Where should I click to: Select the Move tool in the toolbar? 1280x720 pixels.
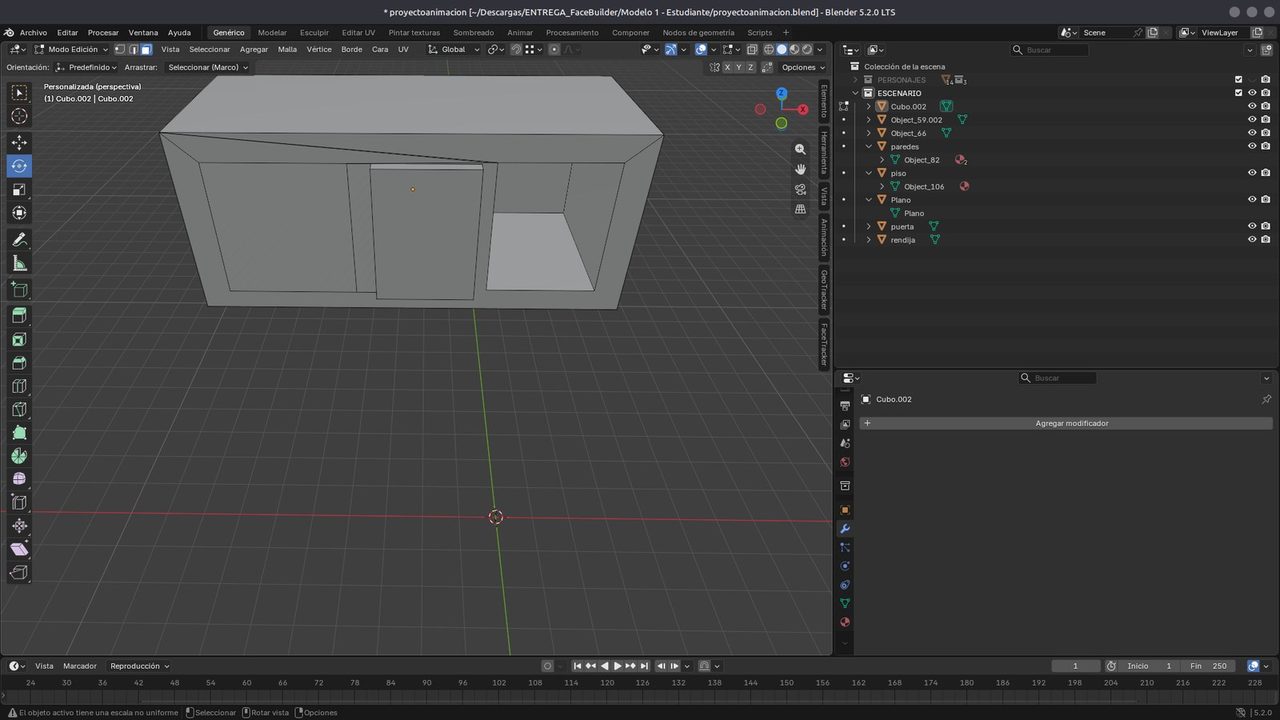[x=19, y=142]
